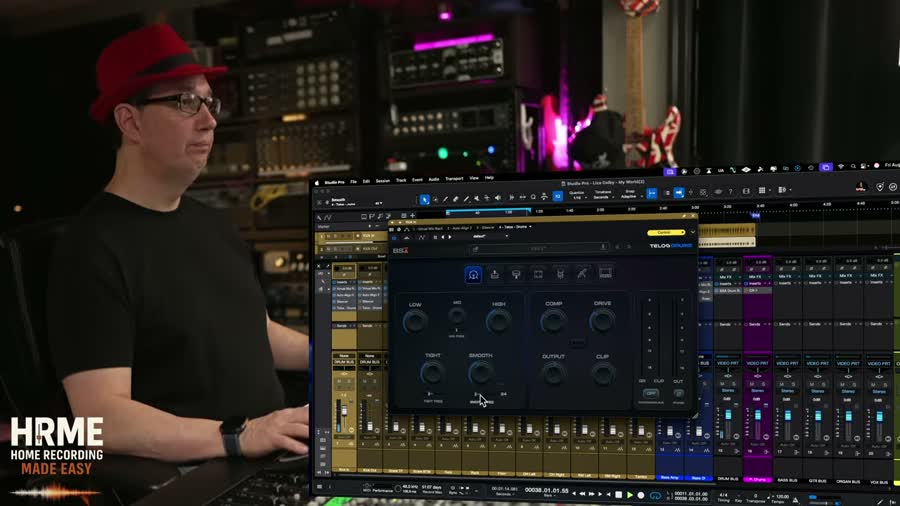
Task: Open the Snap Adaptive dropdown
Action: (x=630, y=194)
